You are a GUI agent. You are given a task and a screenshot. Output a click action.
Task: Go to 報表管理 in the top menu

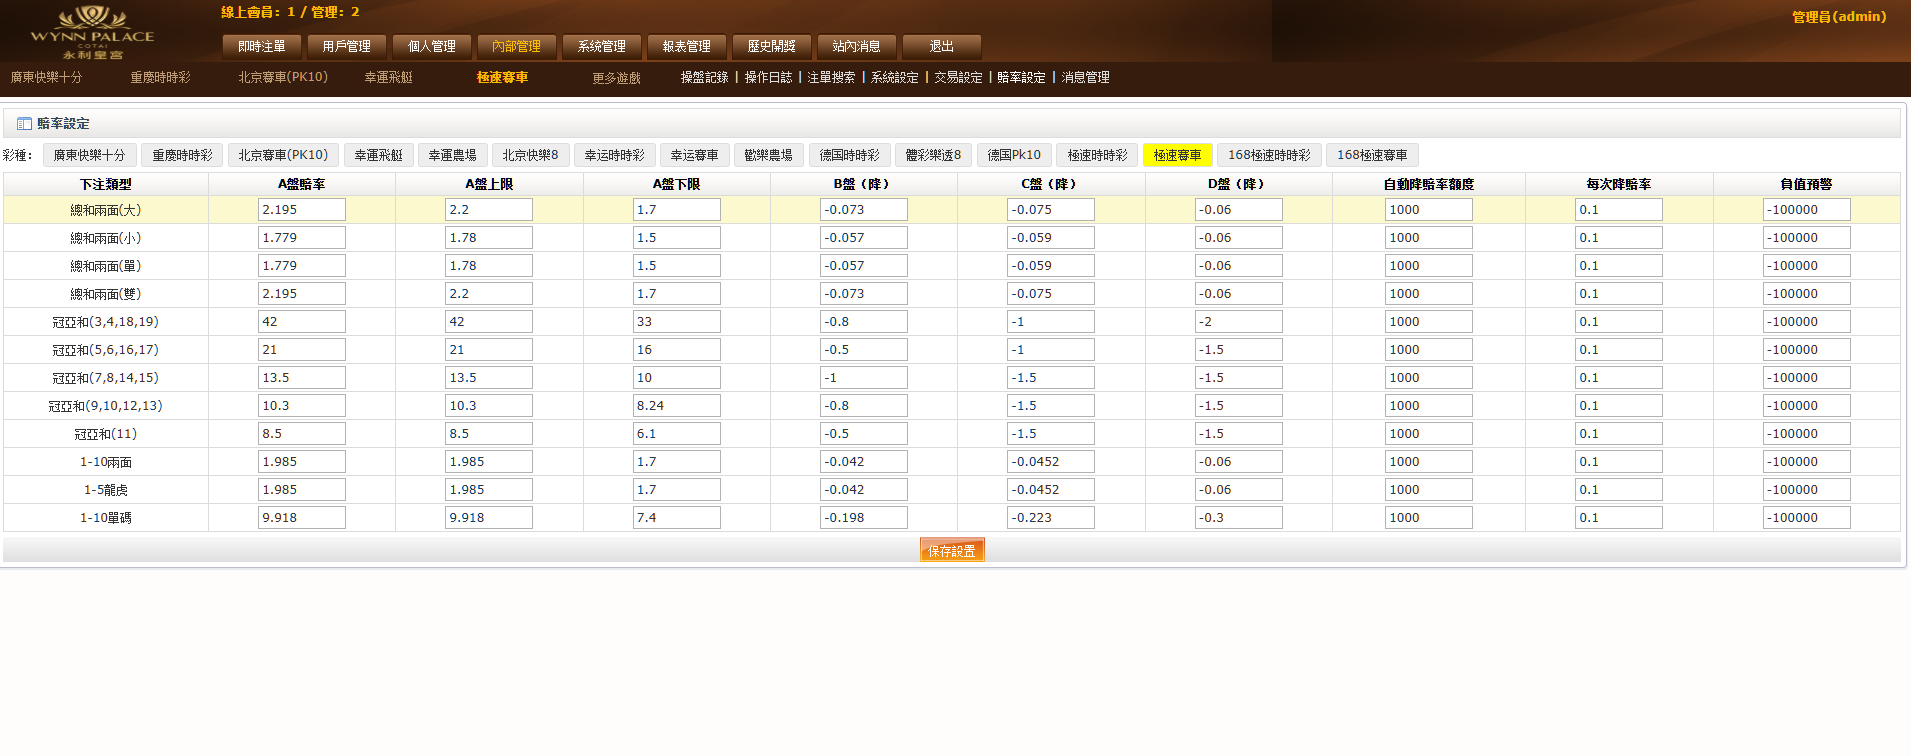(x=686, y=47)
